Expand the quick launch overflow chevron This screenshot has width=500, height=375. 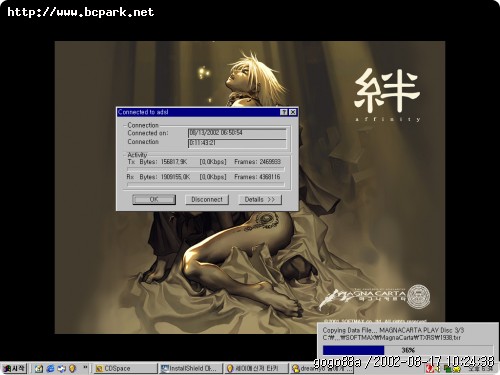point(85,367)
